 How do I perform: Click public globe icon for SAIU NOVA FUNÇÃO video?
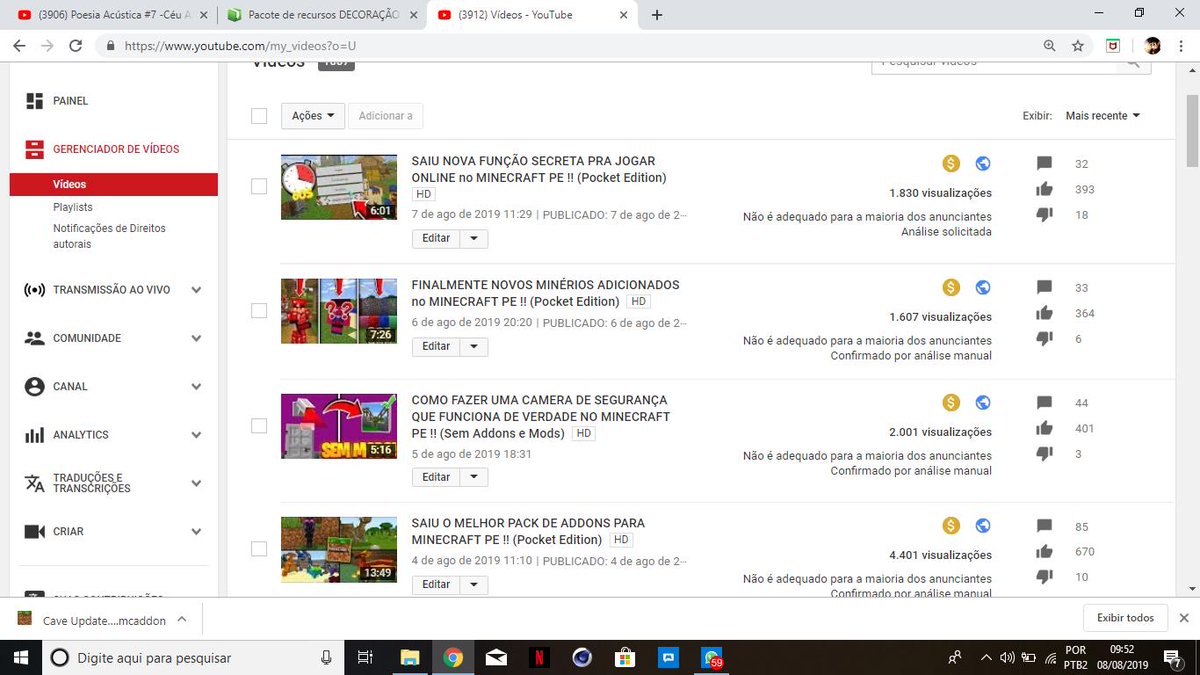[x=983, y=163]
